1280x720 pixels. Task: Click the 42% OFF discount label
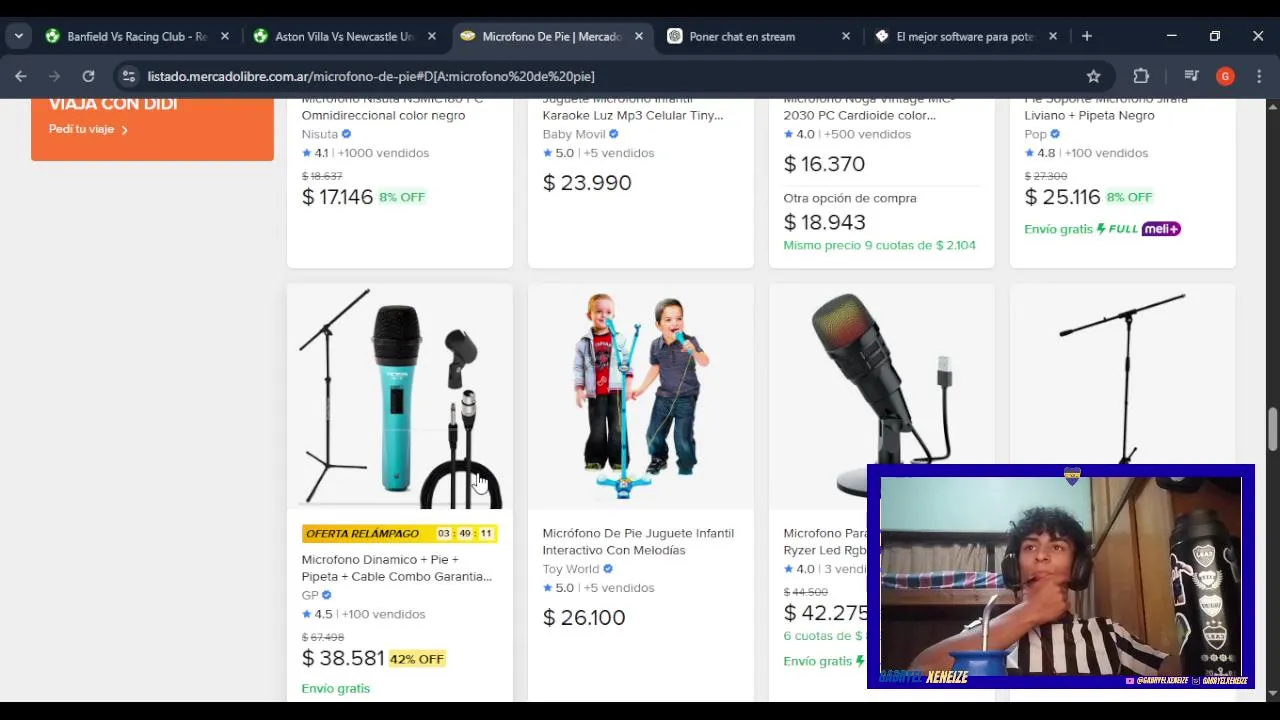(417, 659)
